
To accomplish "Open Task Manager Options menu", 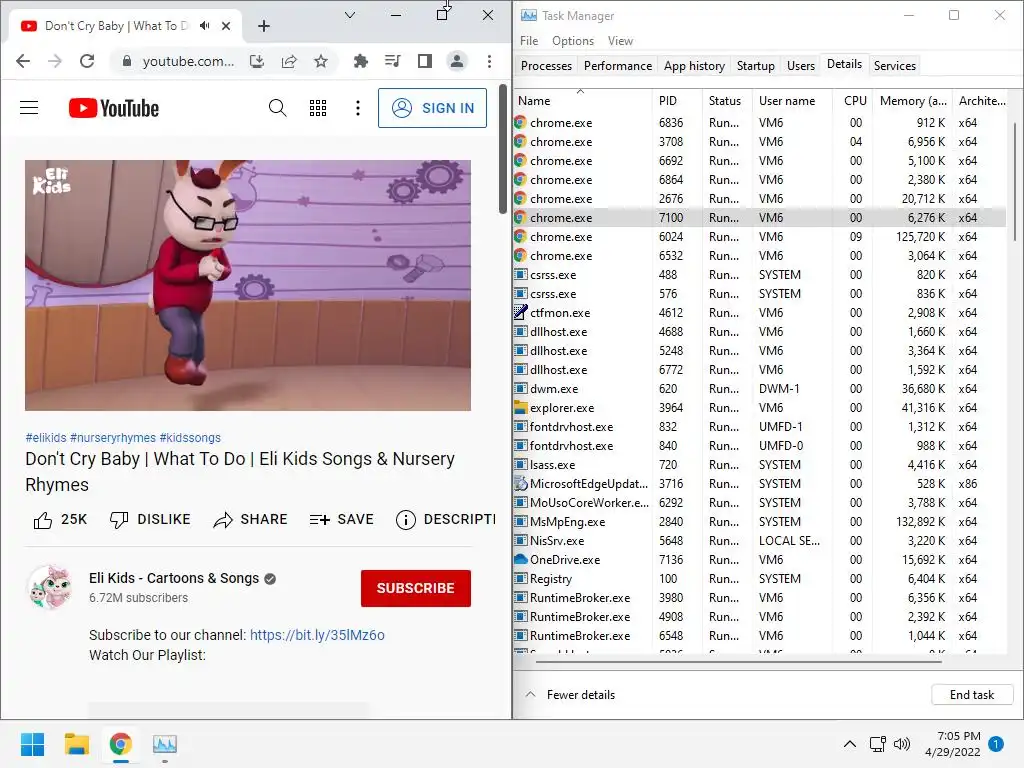I will coord(573,40).
